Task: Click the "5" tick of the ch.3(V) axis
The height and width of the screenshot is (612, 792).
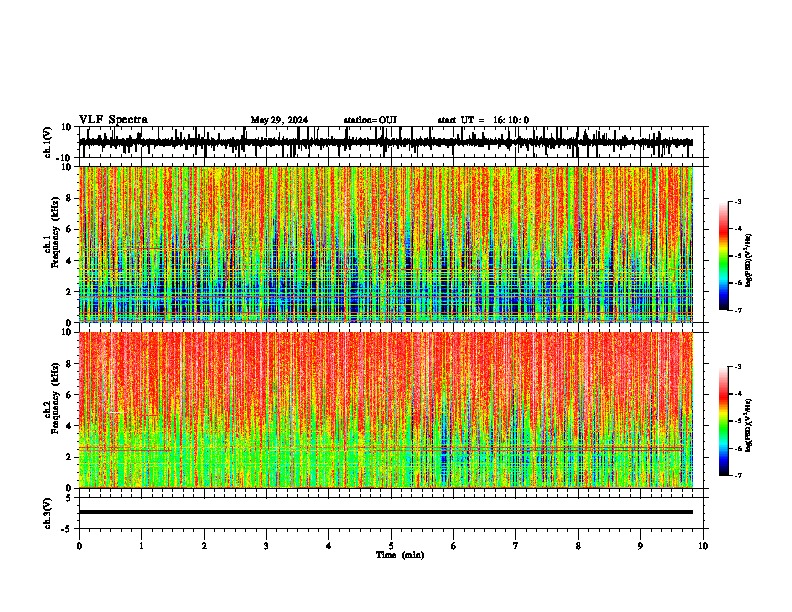Action: [69, 498]
